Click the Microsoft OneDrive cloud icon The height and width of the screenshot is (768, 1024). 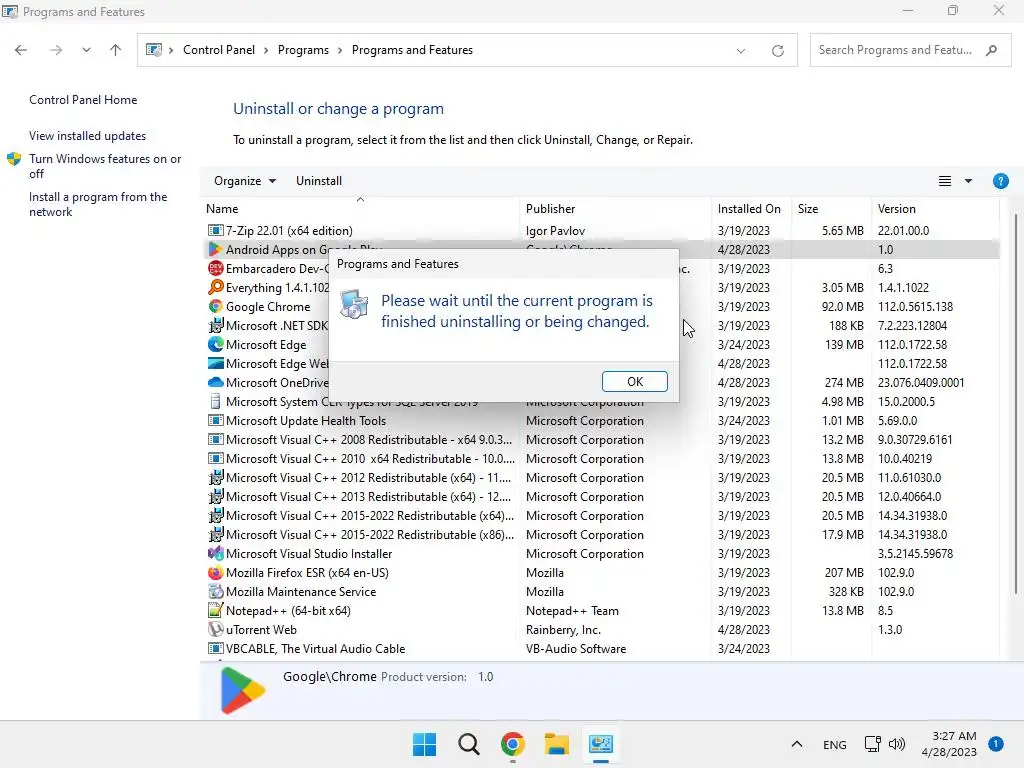point(215,382)
